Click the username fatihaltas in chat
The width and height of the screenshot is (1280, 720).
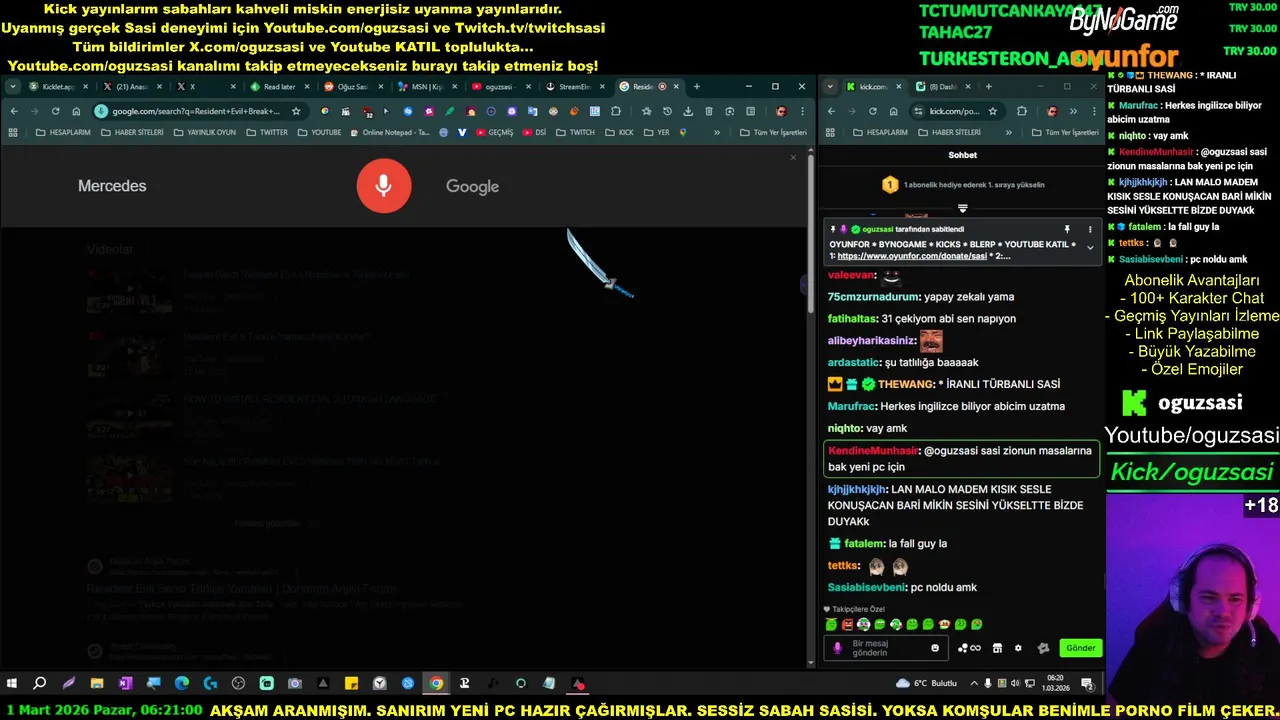(x=852, y=318)
